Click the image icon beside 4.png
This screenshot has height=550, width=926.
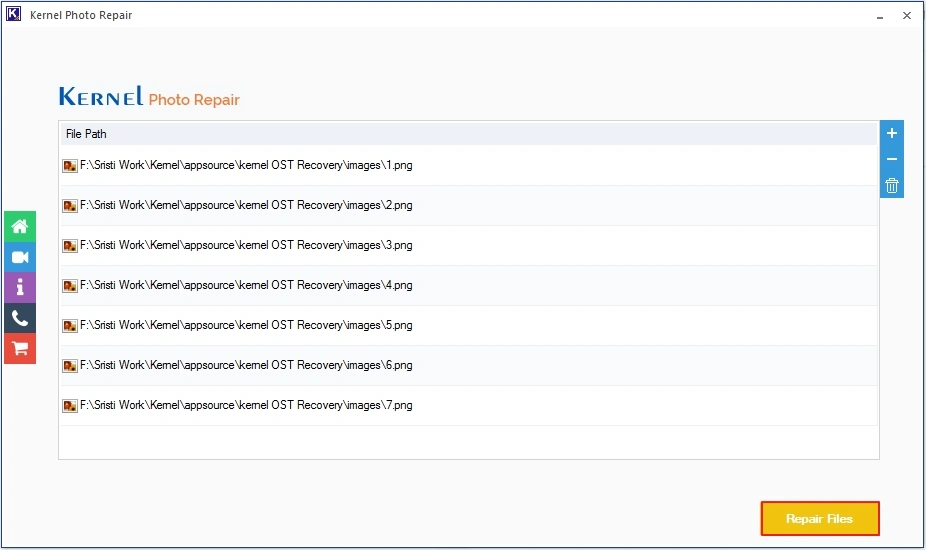(70, 286)
